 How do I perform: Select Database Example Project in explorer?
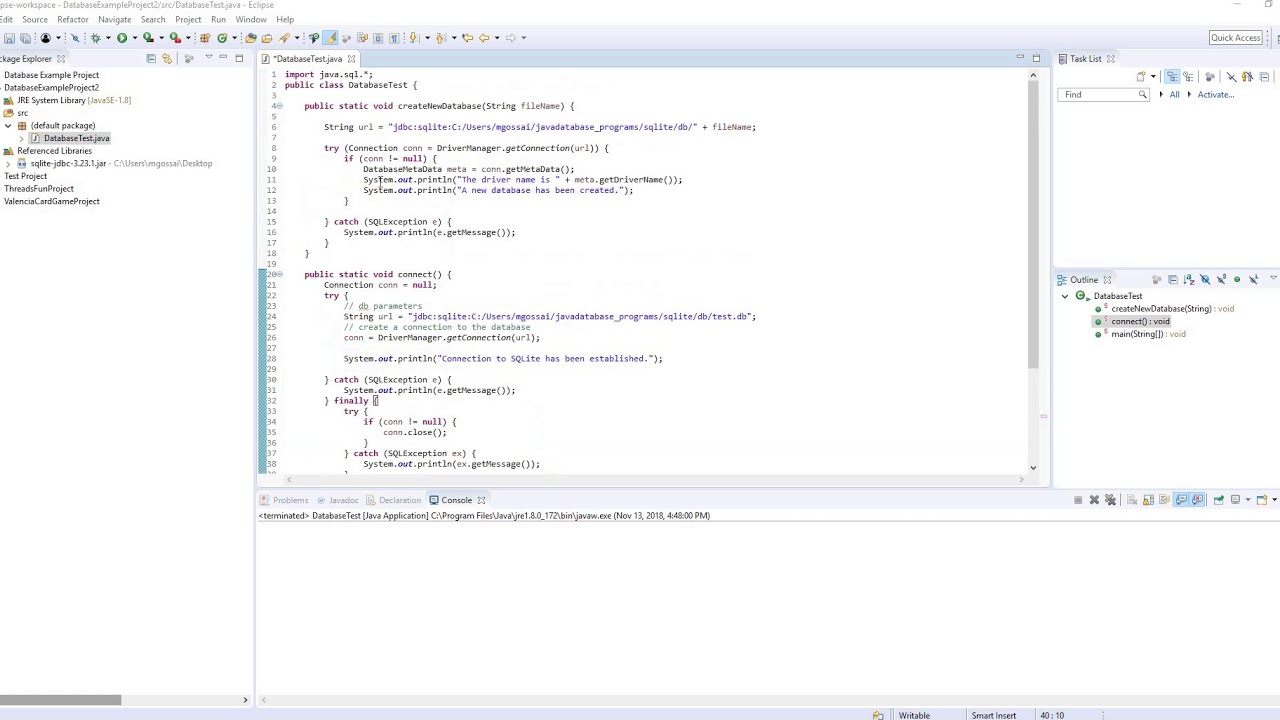(x=51, y=75)
